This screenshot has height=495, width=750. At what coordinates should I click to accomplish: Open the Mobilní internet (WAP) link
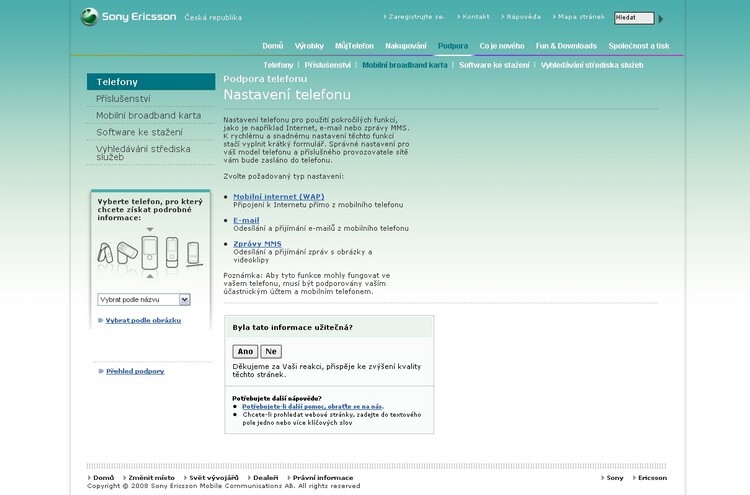tap(278, 196)
